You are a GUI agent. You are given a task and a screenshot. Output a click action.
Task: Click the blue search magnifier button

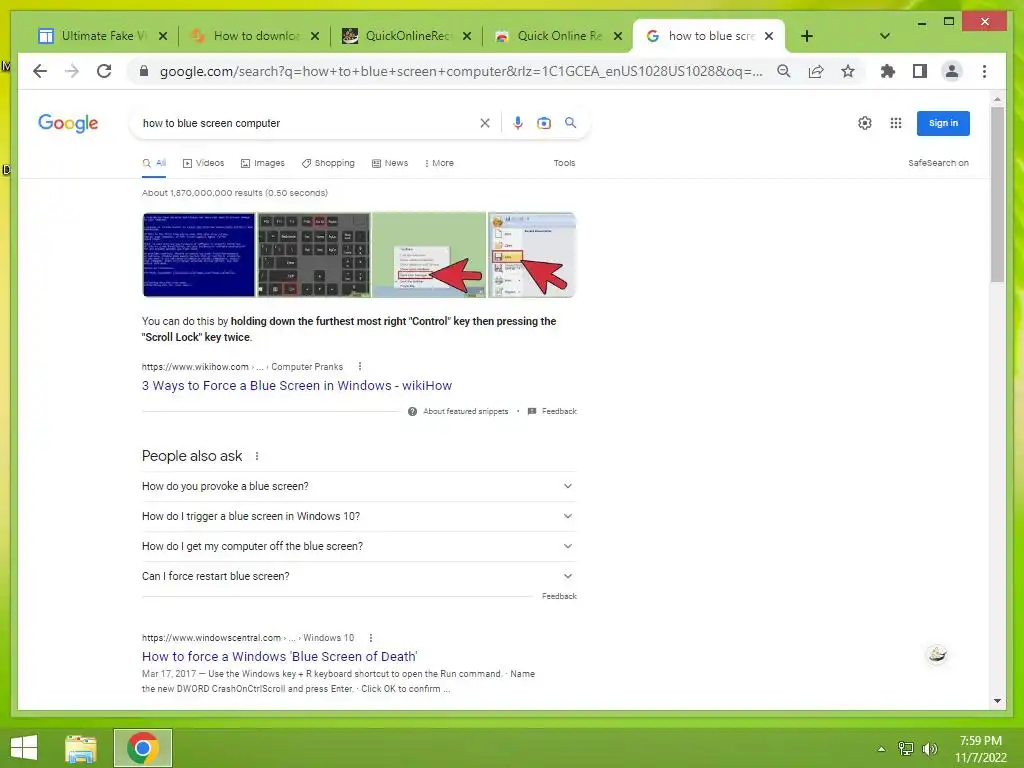[x=570, y=123]
